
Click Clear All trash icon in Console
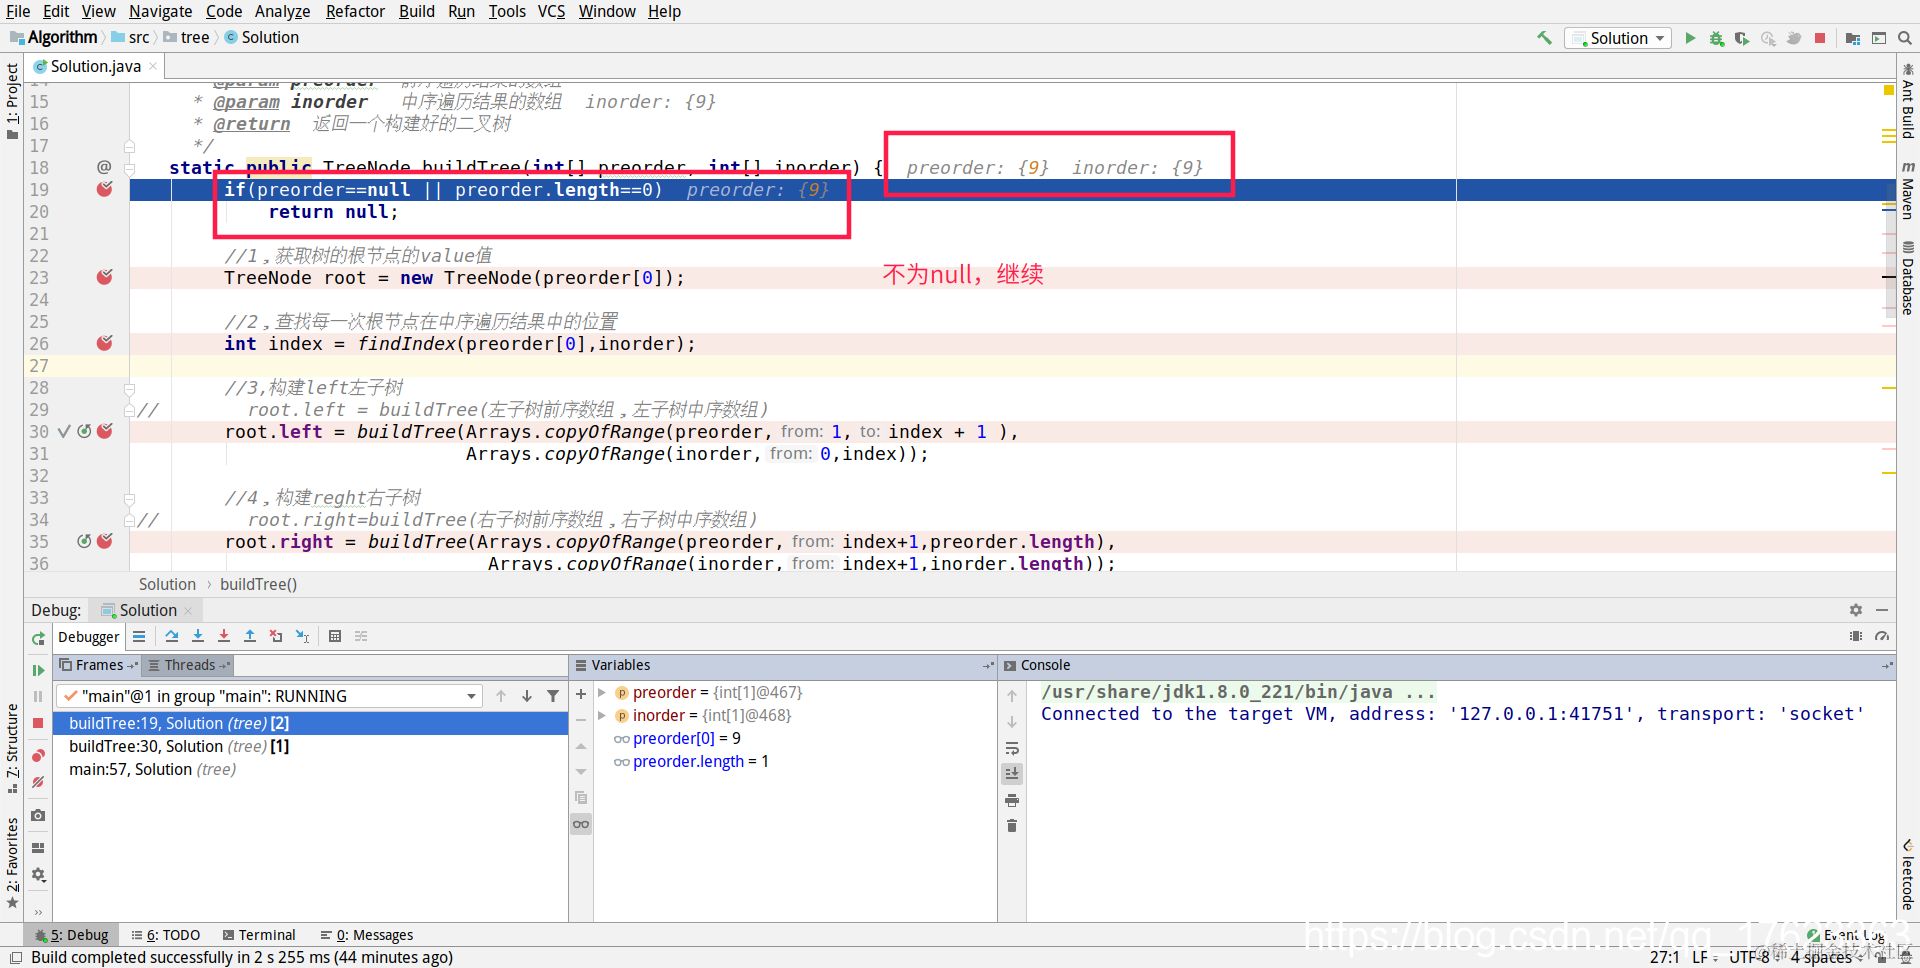[x=1012, y=826]
